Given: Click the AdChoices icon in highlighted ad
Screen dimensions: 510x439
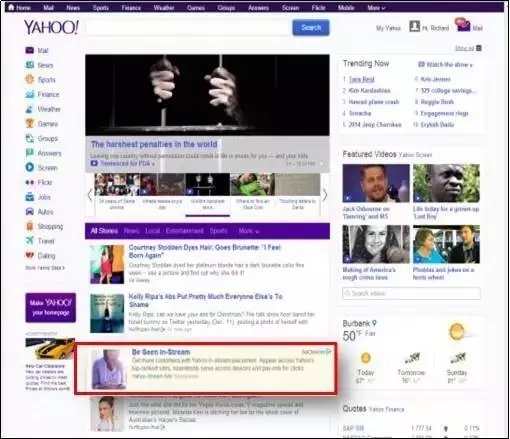Looking at the screenshot, I should [329, 352].
